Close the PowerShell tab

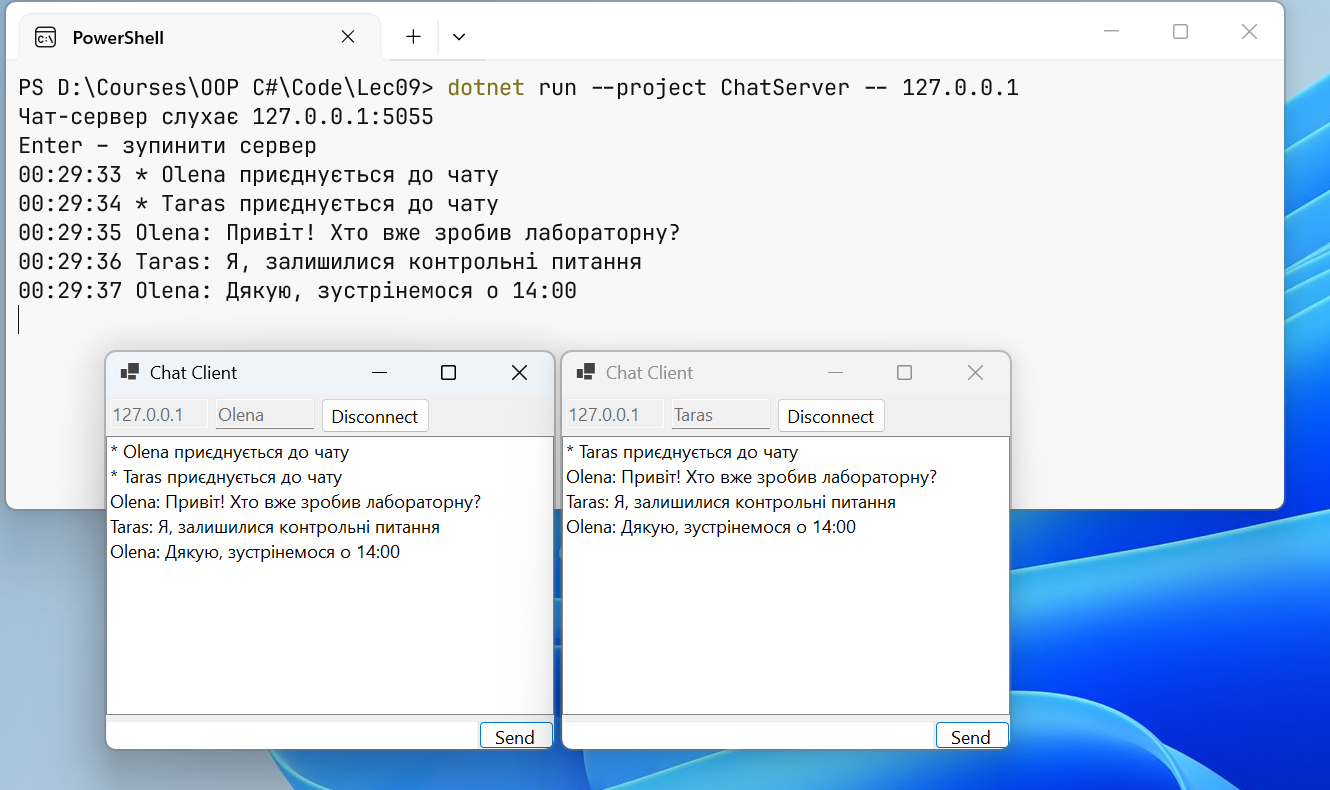tap(348, 37)
